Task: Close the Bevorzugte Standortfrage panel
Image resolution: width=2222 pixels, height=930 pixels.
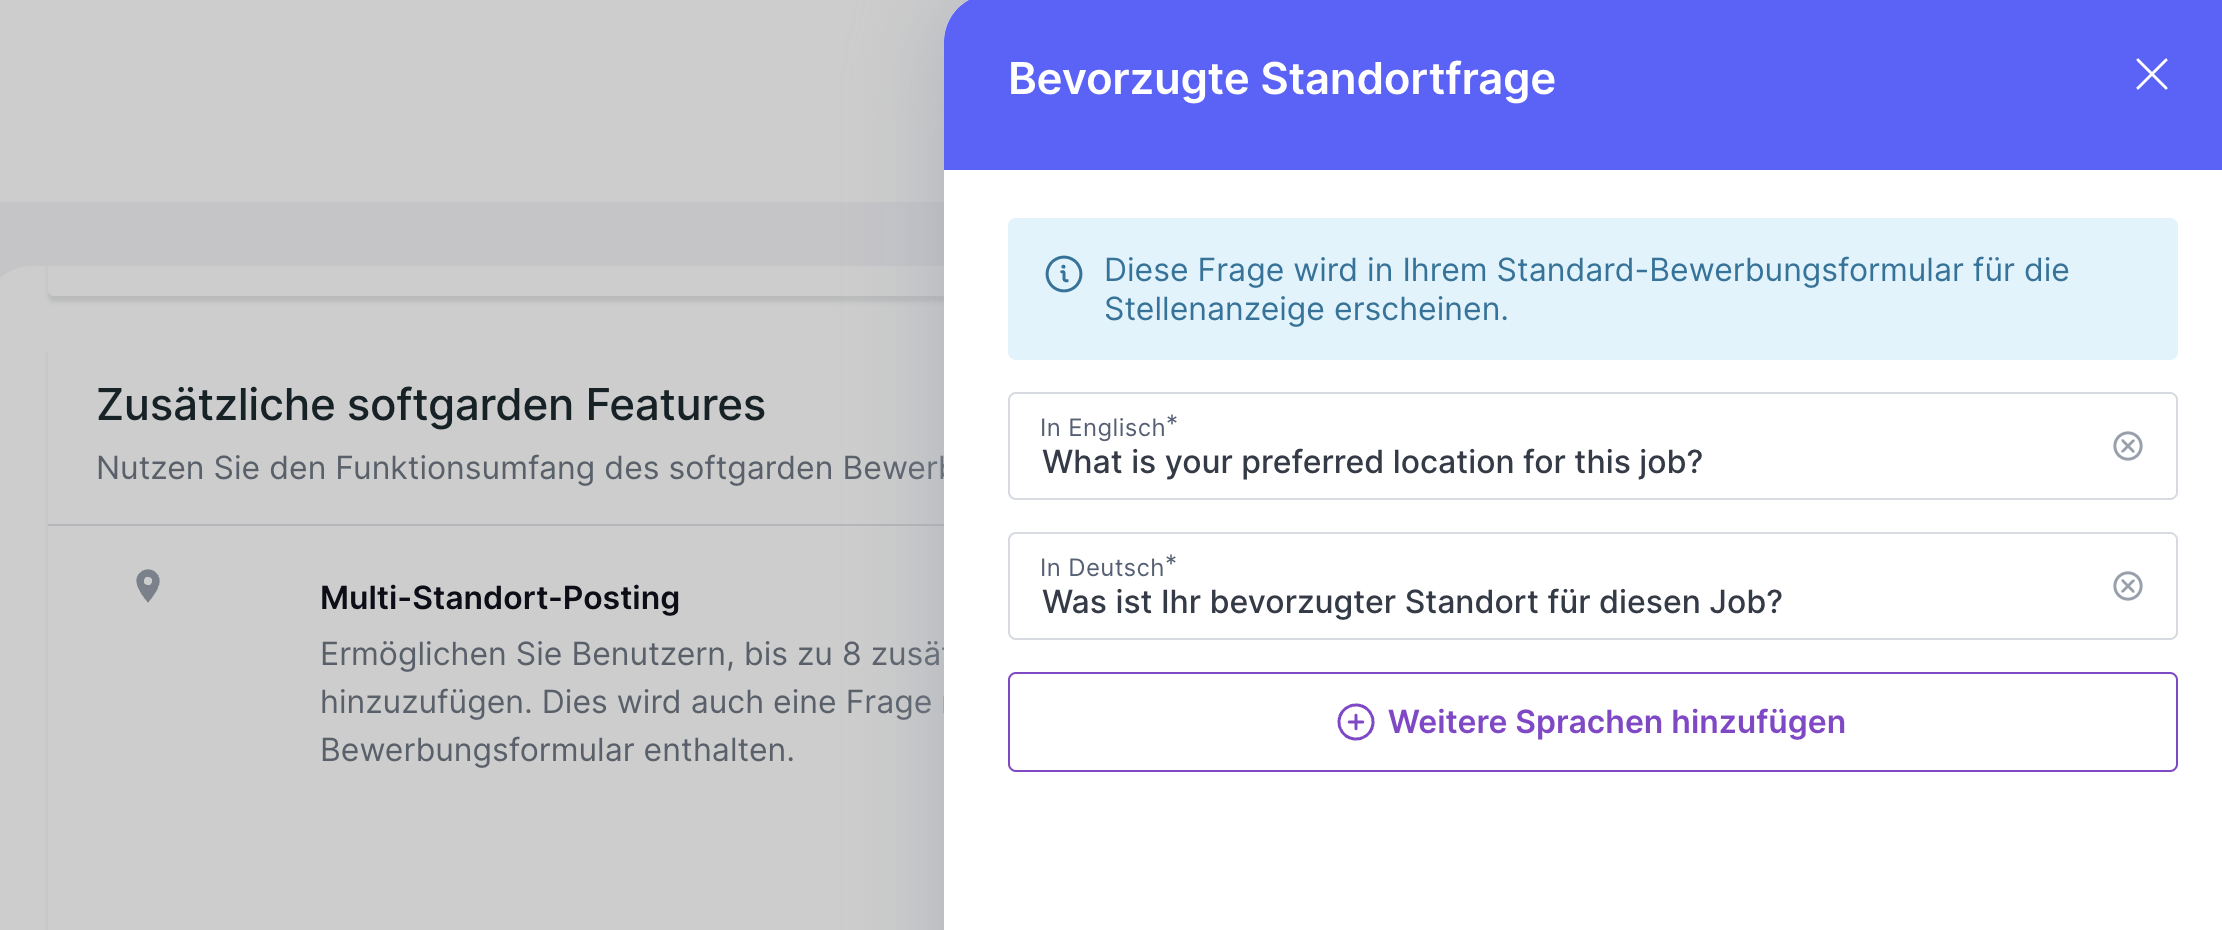Action: coord(2151,74)
